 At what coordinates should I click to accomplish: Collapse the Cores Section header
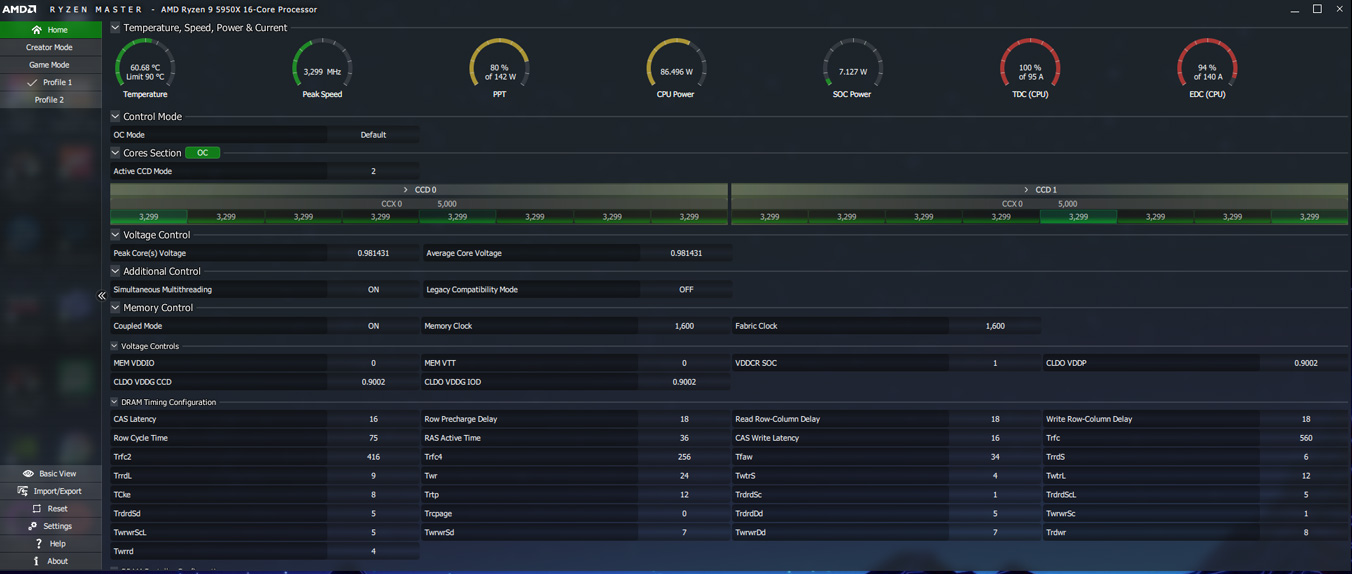point(115,153)
